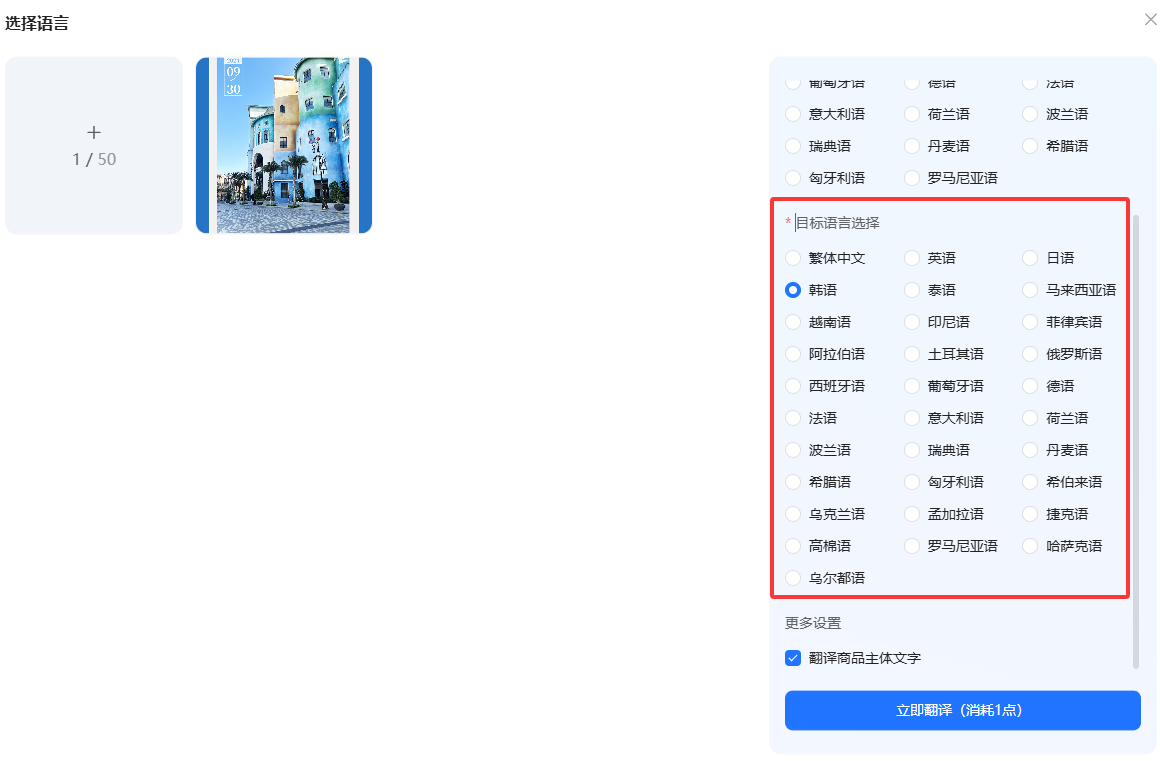Viewport: 1160px width, 761px height.
Task: Select 泰语 radio option
Action: (912, 290)
